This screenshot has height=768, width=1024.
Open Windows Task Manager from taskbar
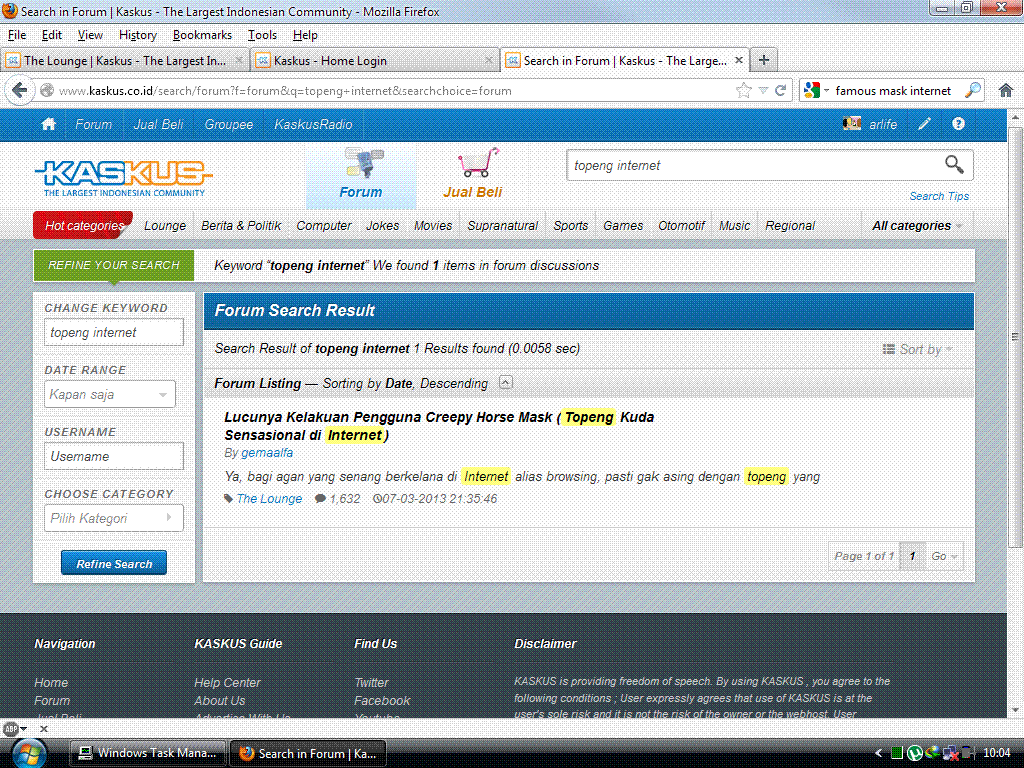pyautogui.click(x=148, y=753)
